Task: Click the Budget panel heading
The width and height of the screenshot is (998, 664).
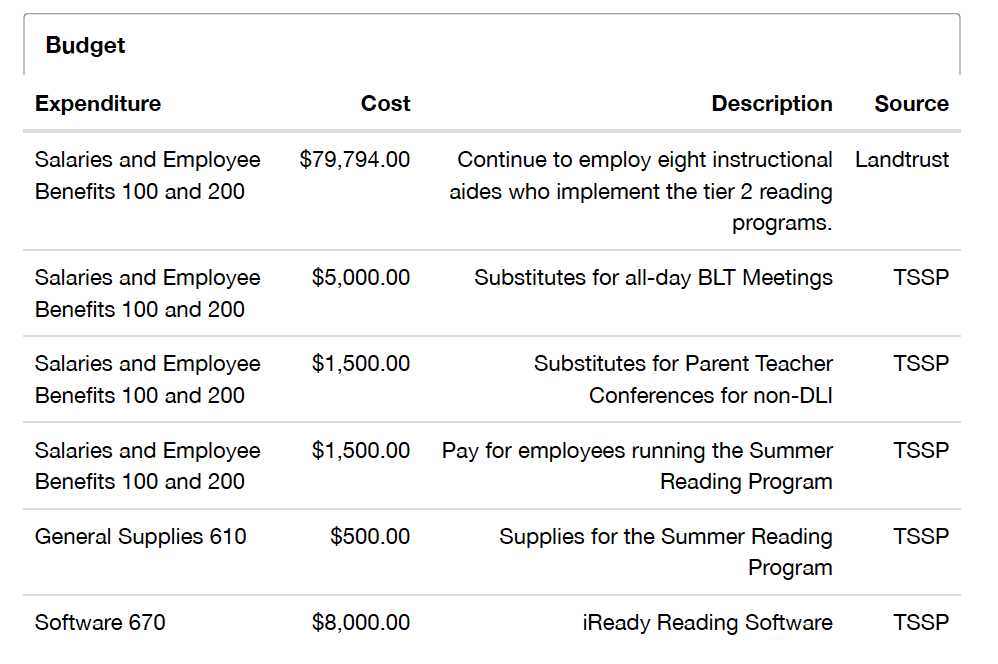Action: (x=85, y=45)
